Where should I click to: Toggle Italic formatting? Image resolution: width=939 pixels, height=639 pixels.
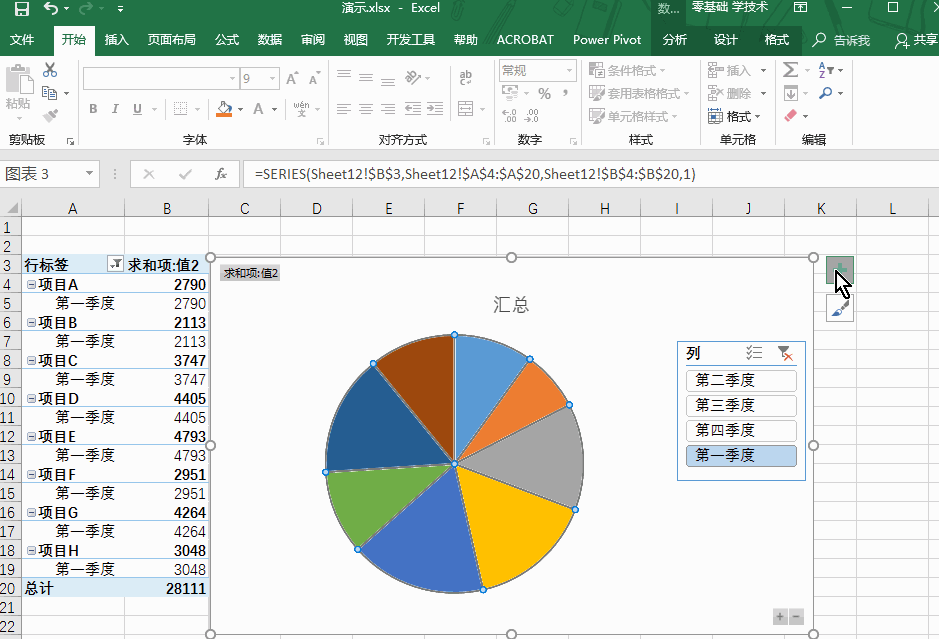click(115, 108)
